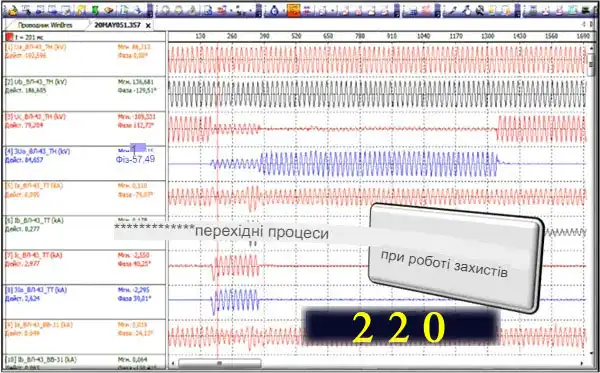Click the 260 mark on the time ruler

[x=232, y=36]
